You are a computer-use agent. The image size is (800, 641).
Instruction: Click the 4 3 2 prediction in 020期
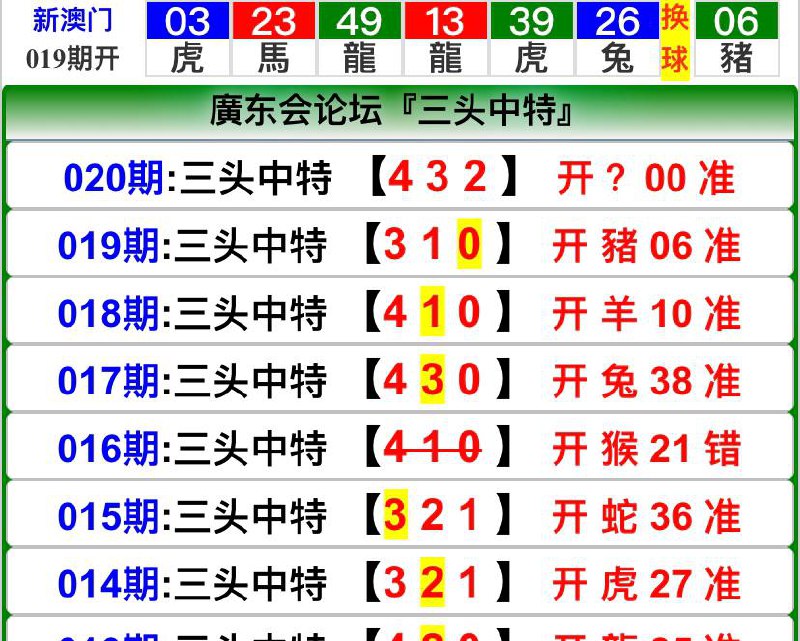pos(437,177)
